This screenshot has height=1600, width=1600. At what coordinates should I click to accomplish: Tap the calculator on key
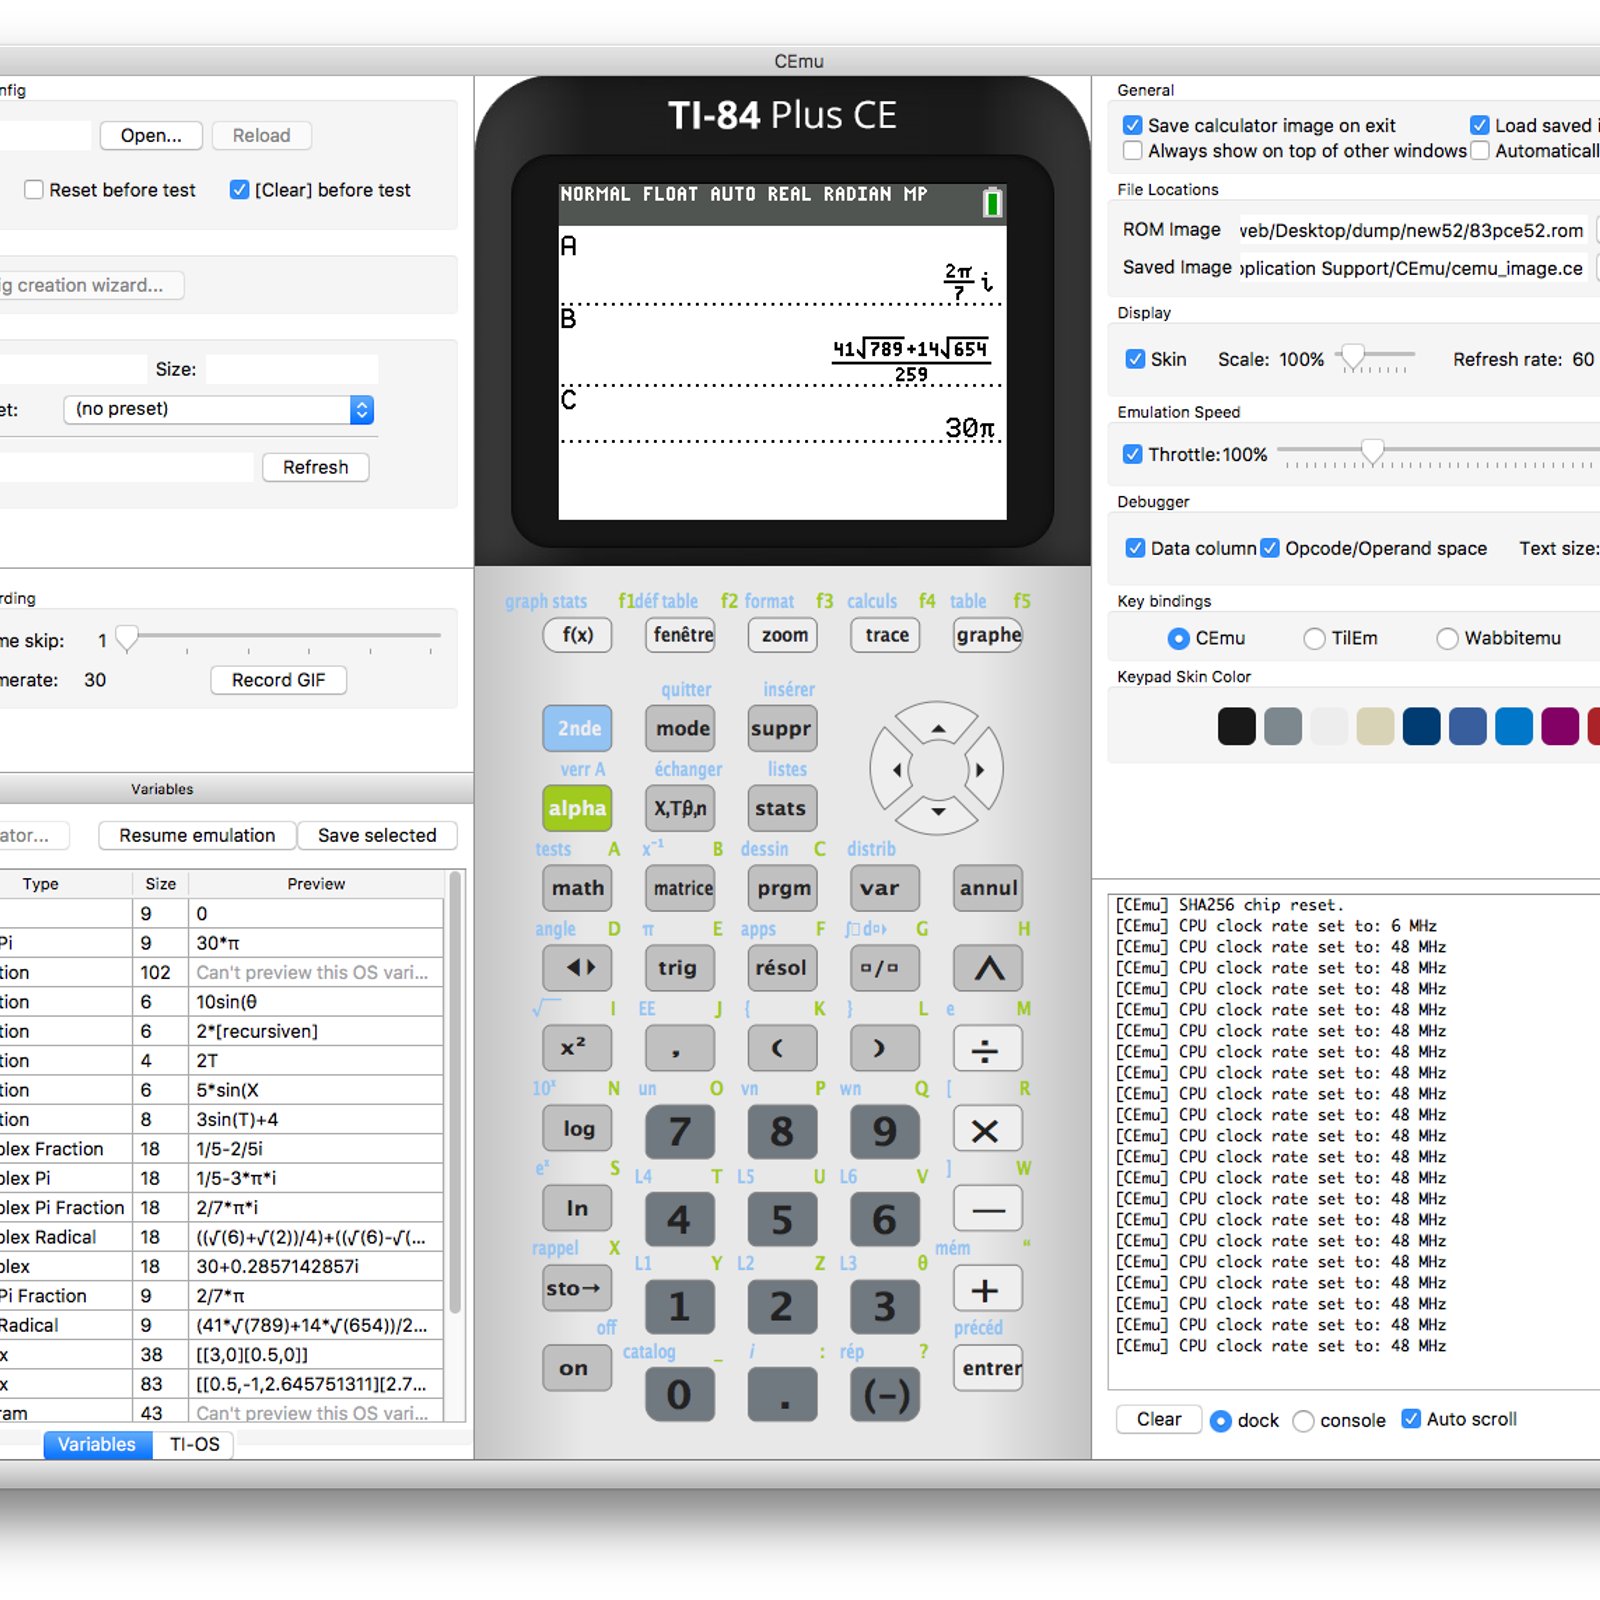pos(577,1368)
